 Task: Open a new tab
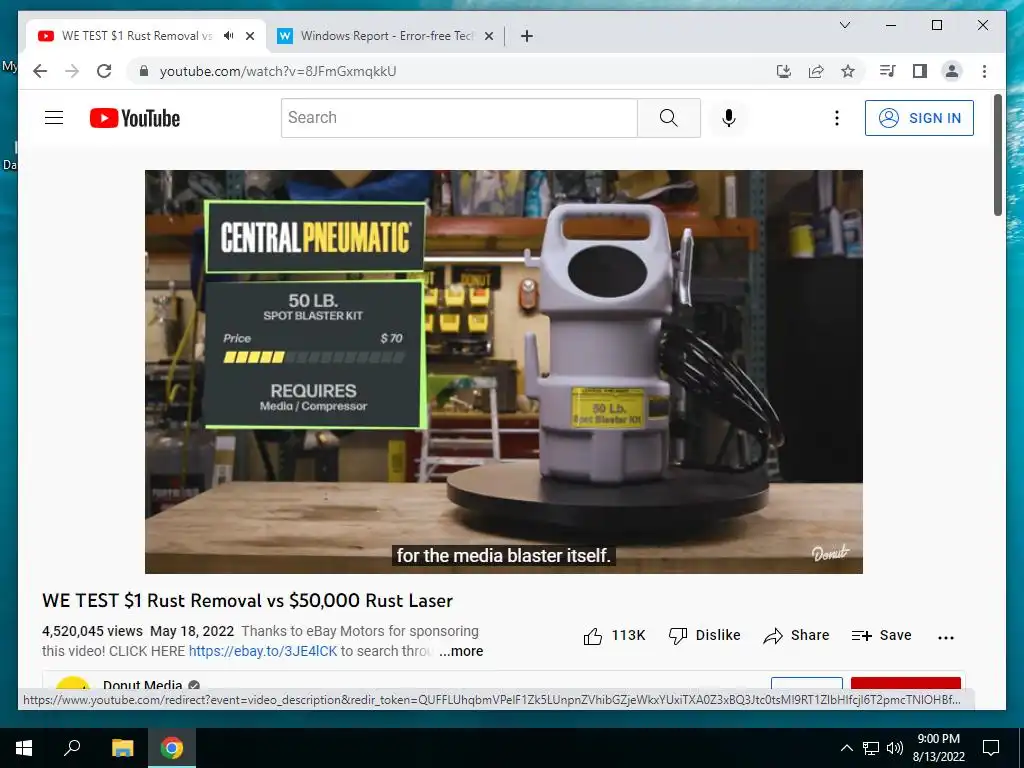[x=527, y=36]
